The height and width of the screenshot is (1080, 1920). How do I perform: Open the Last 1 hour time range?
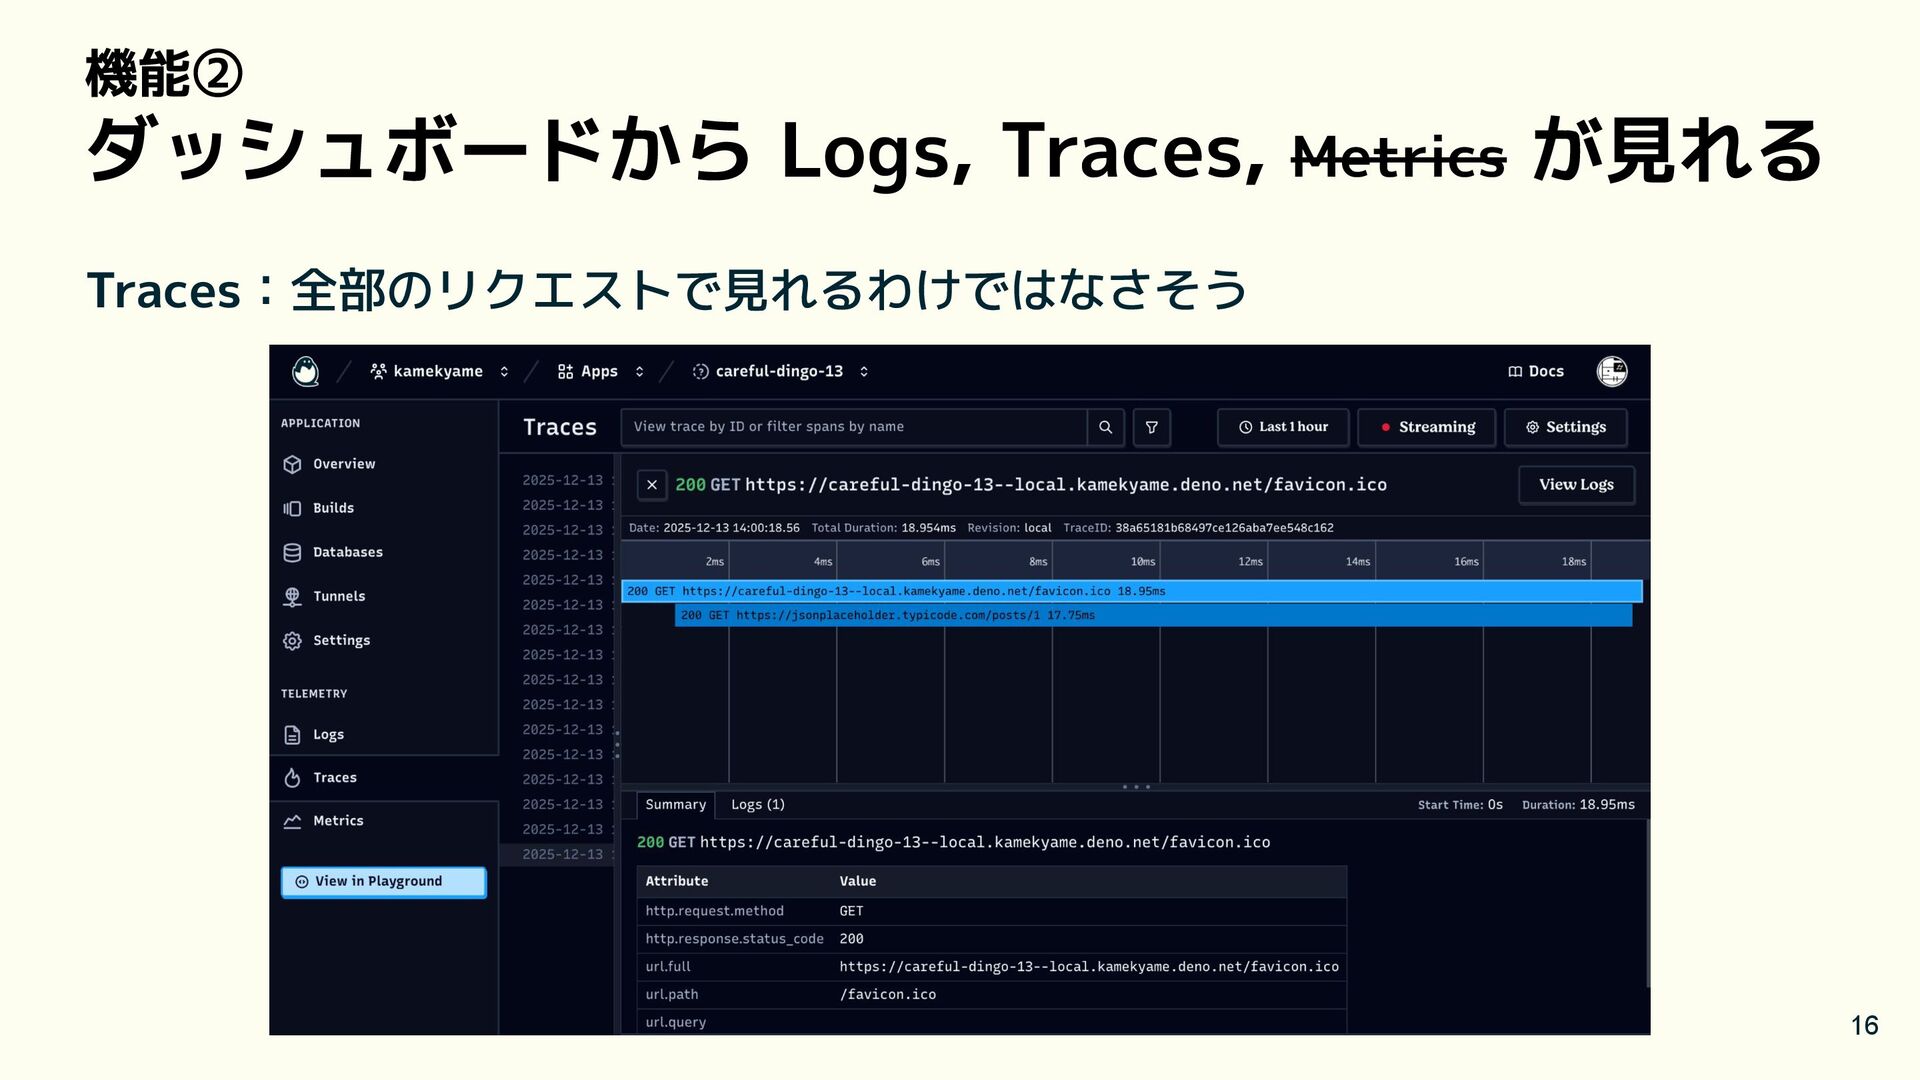(1283, 427)
